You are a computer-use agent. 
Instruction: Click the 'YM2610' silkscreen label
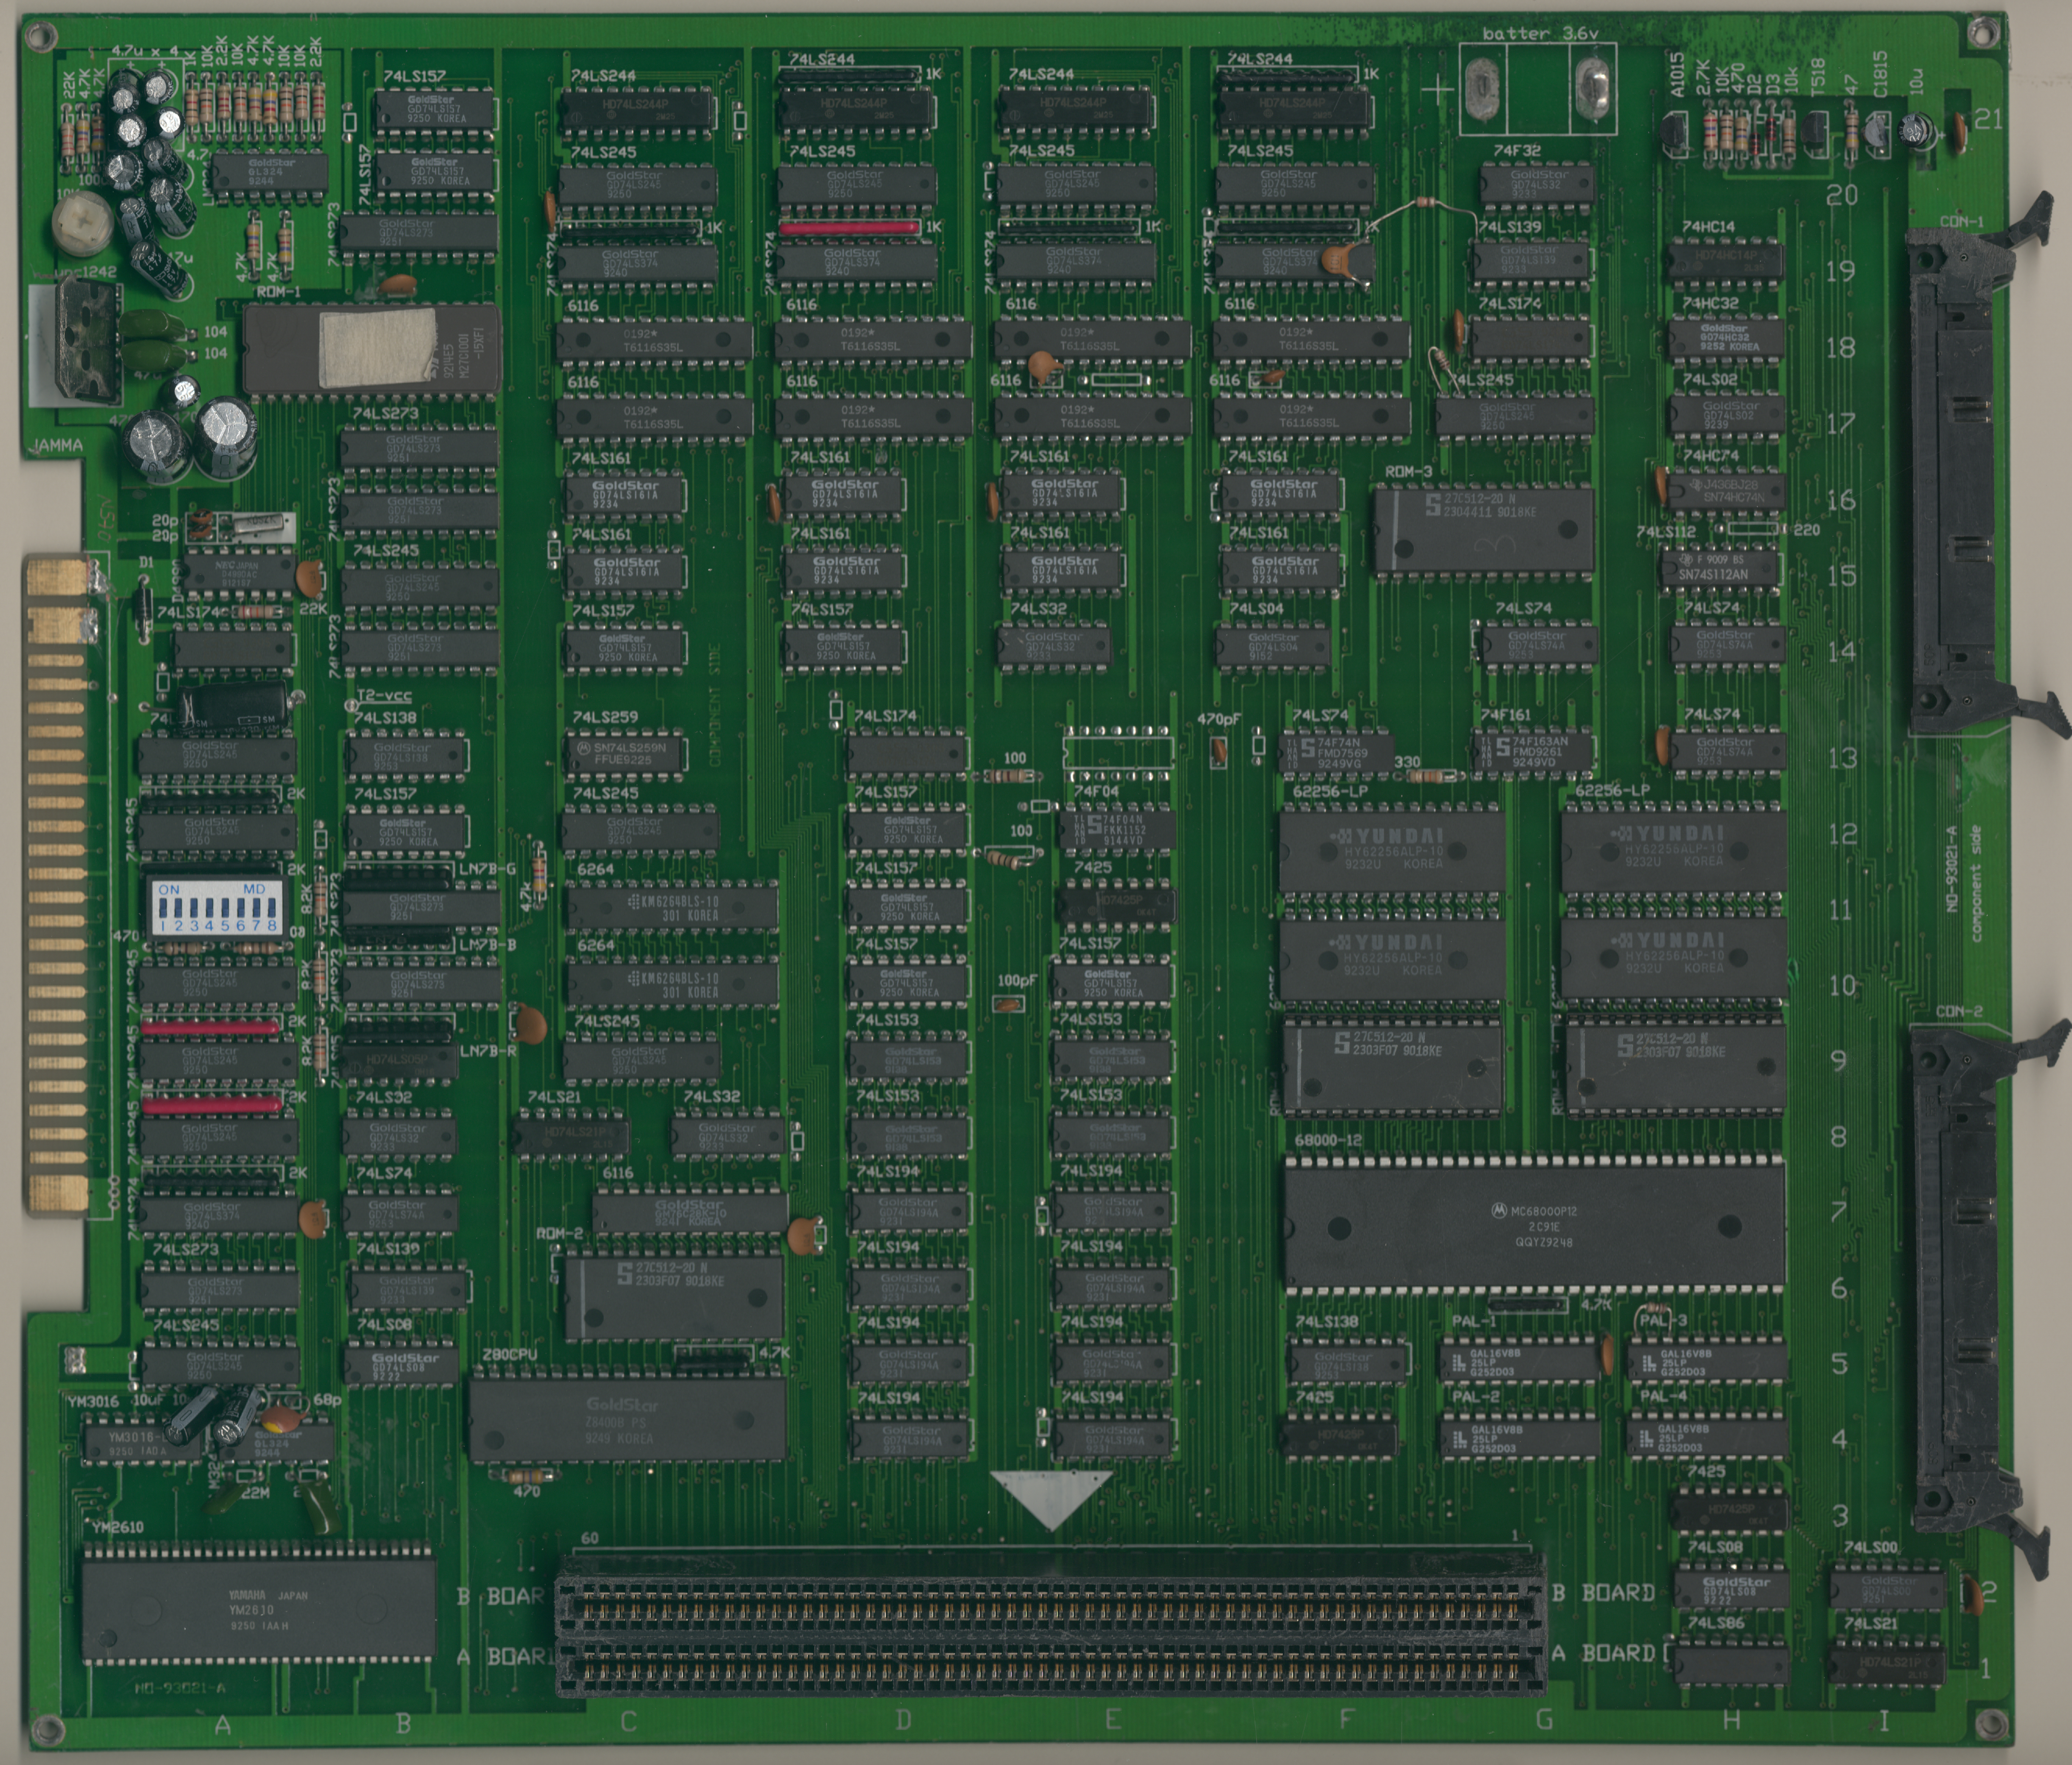(117, 1527)
